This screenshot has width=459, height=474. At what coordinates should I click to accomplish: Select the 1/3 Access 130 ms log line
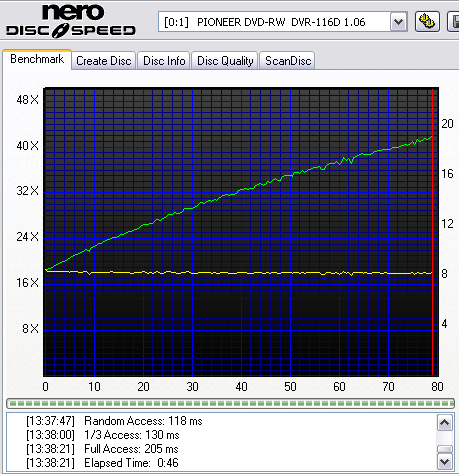(x=103, y=435)
